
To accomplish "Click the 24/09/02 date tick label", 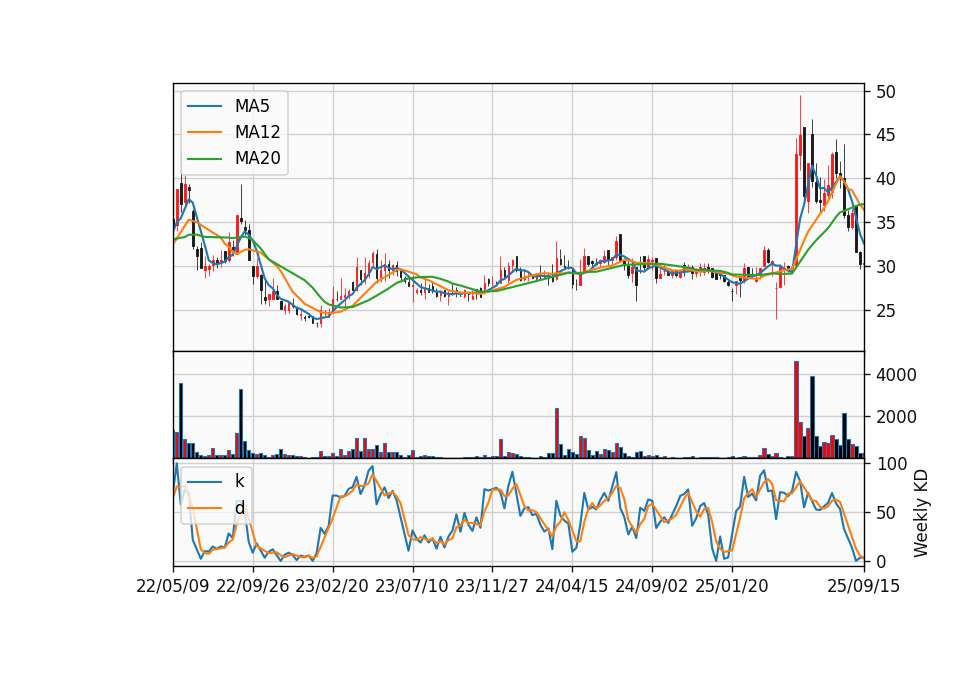I will [x=651, y=586].
